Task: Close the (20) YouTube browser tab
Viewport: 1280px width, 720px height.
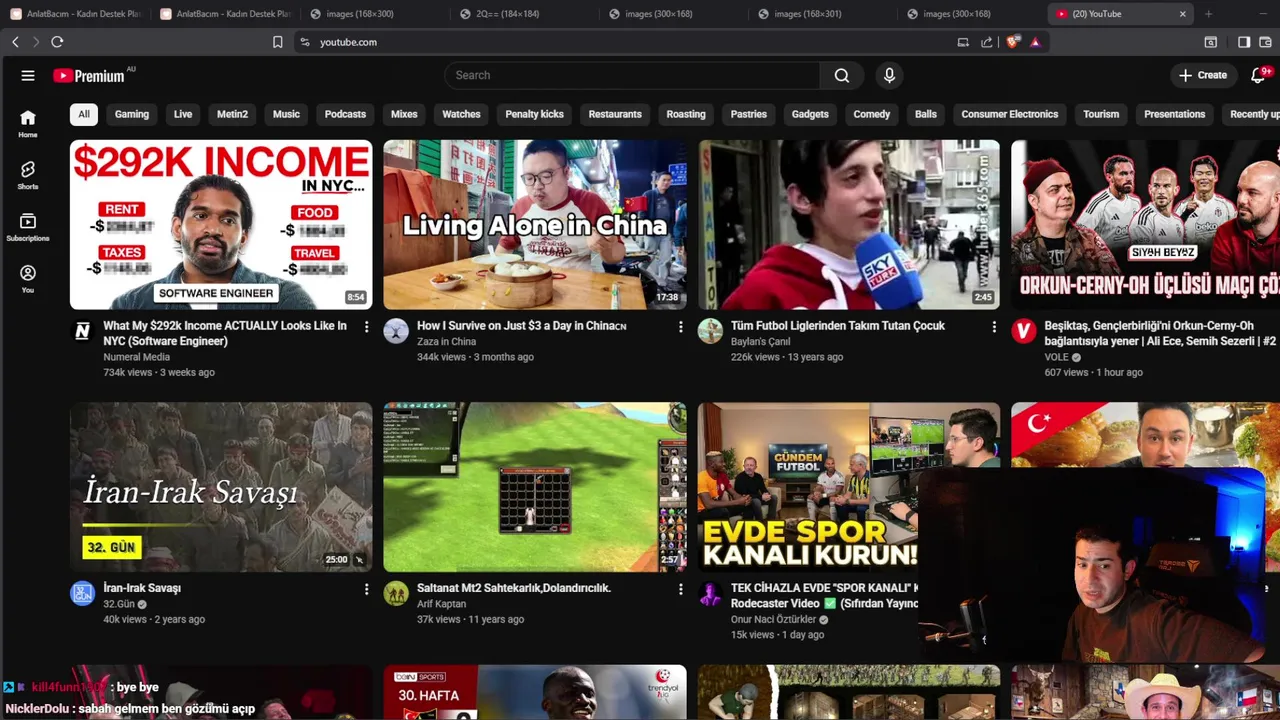Action: coord(1183,14)
